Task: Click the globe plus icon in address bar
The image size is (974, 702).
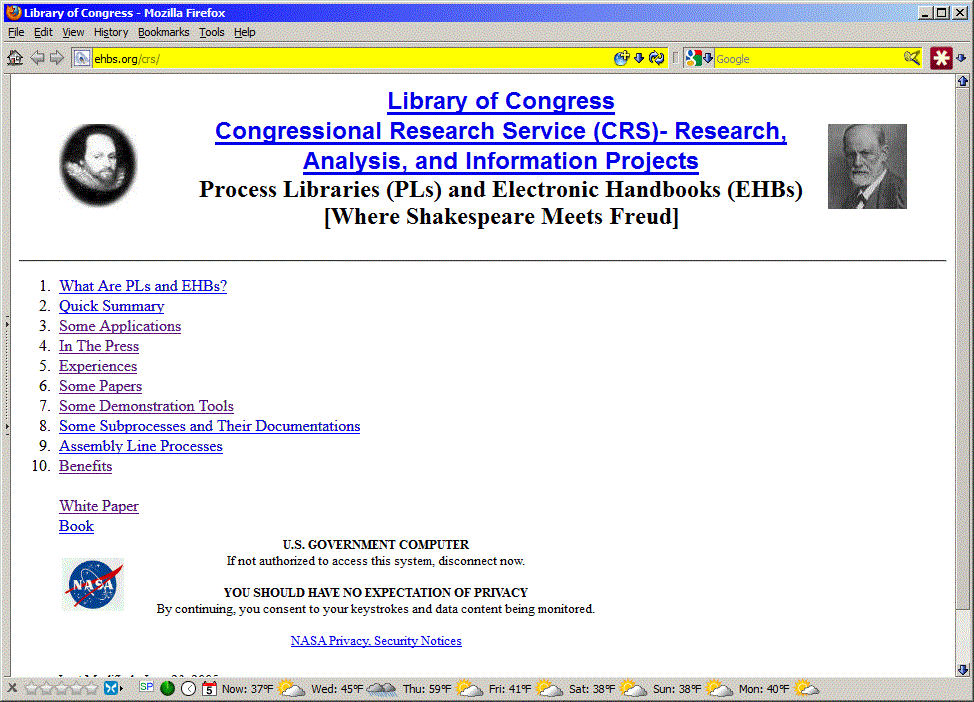Action: [621, 58]
